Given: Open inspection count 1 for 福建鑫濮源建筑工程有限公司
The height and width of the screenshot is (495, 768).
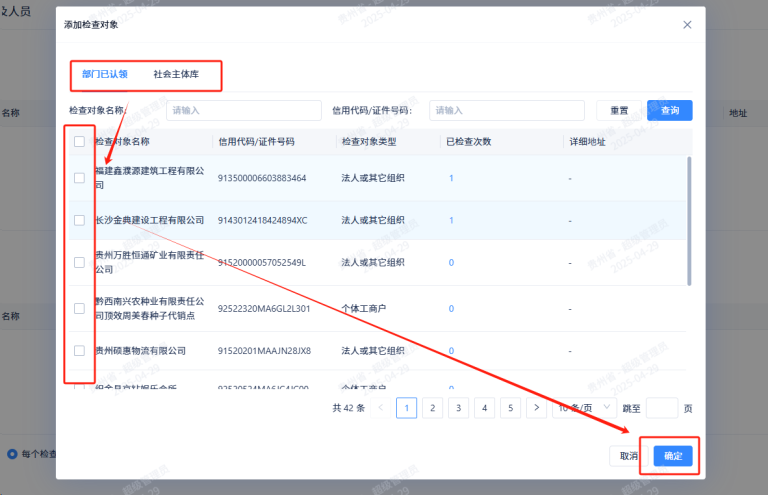Looking at the screenshot, I should tap(451, 178).
